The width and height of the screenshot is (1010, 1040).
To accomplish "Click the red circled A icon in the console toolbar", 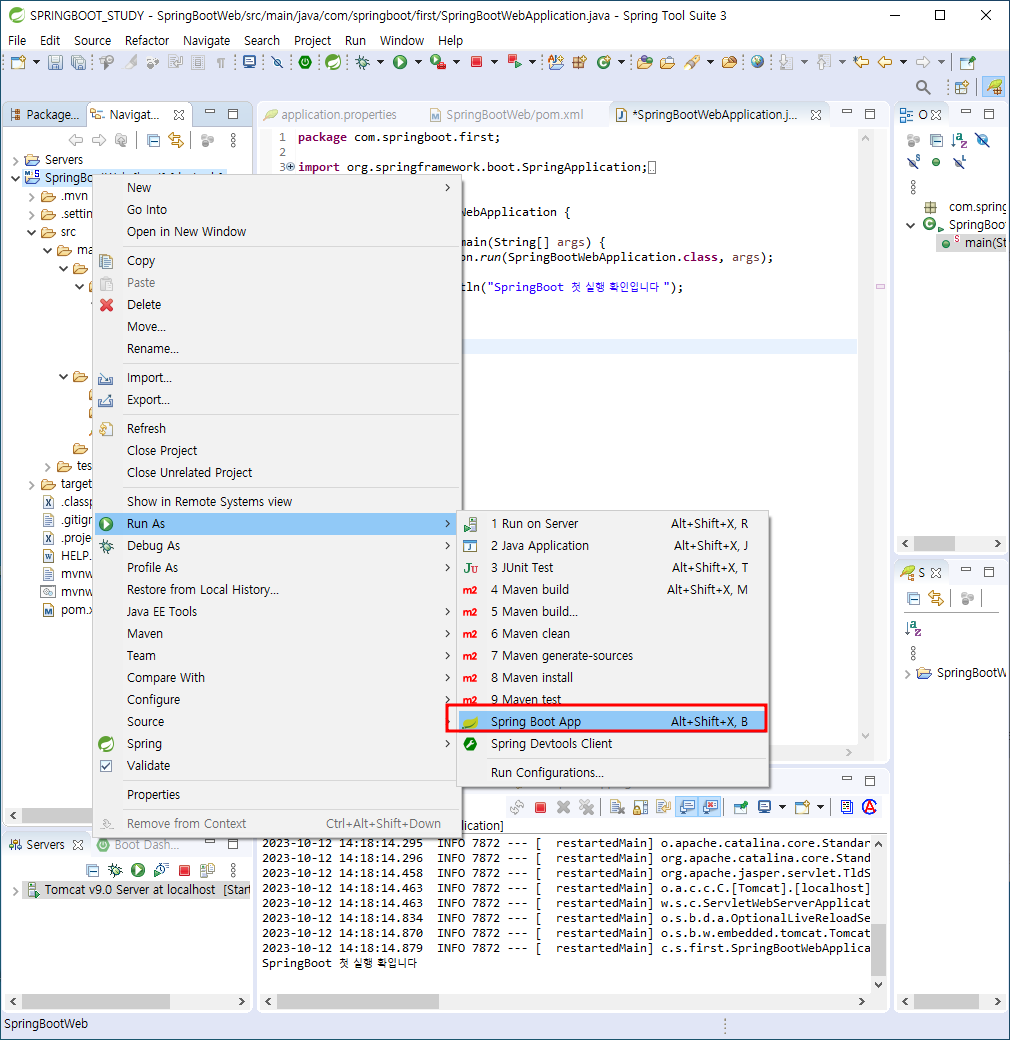I will [x=869, y=807].
